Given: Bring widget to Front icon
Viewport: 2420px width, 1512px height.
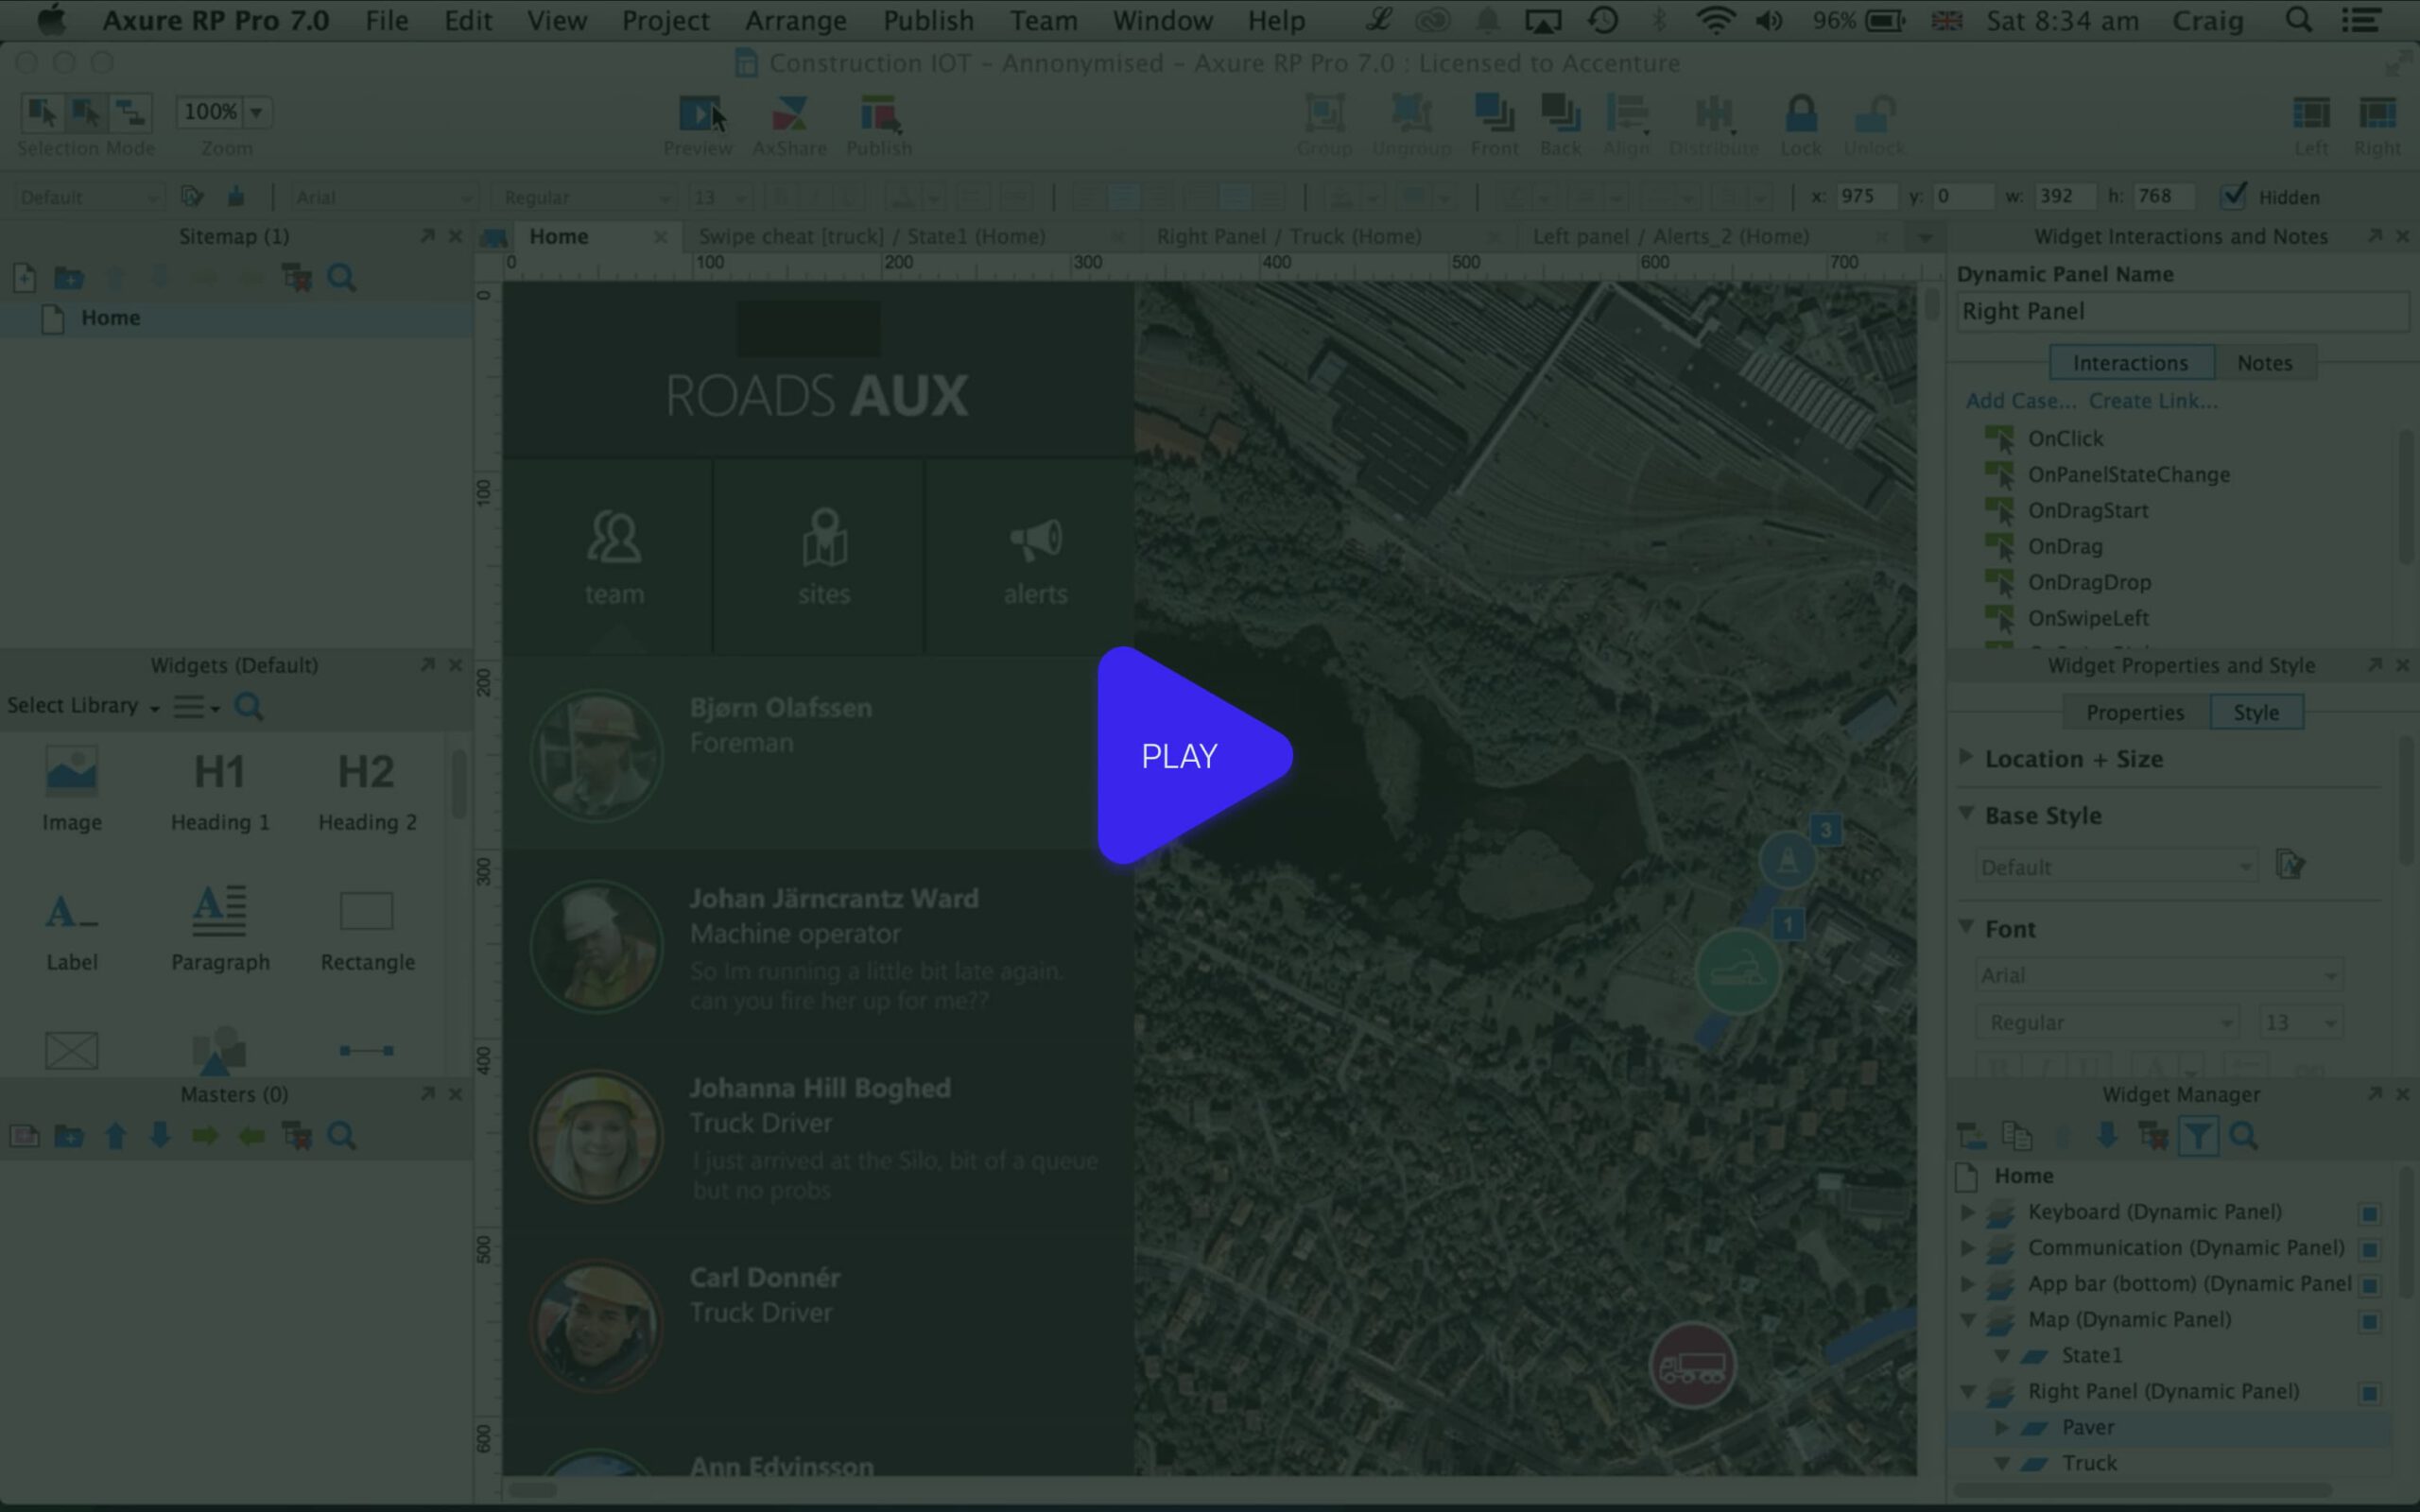Looking at the screenshot, I should tap(1494, 115).
